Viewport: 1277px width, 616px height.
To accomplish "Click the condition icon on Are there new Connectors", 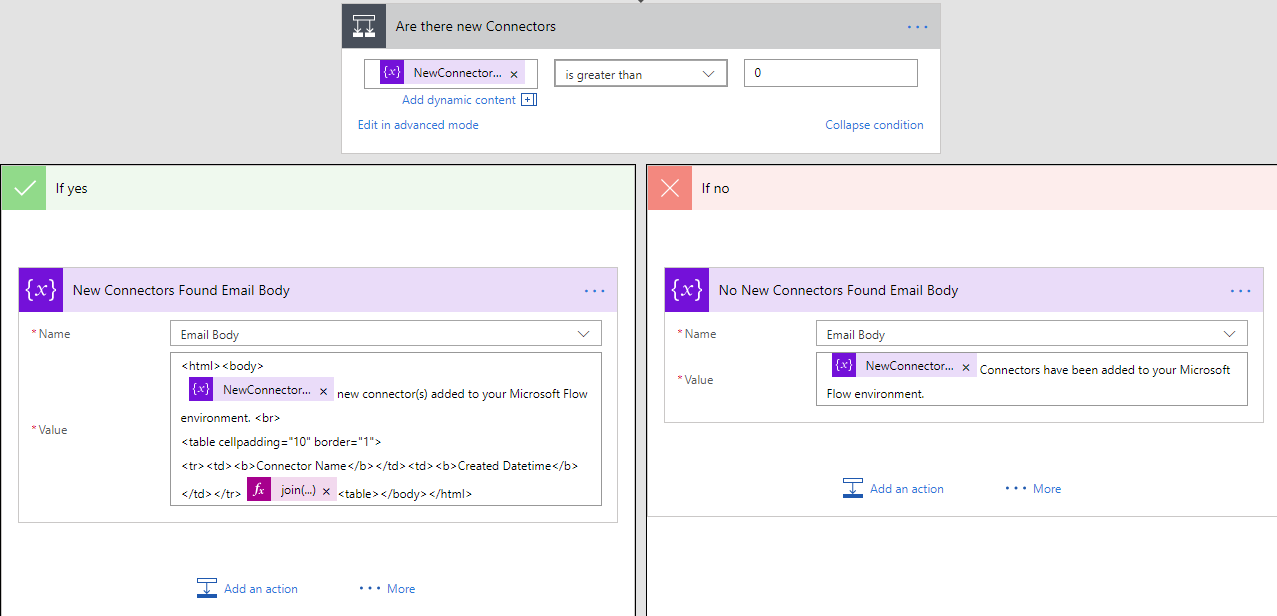I will 364,27.
